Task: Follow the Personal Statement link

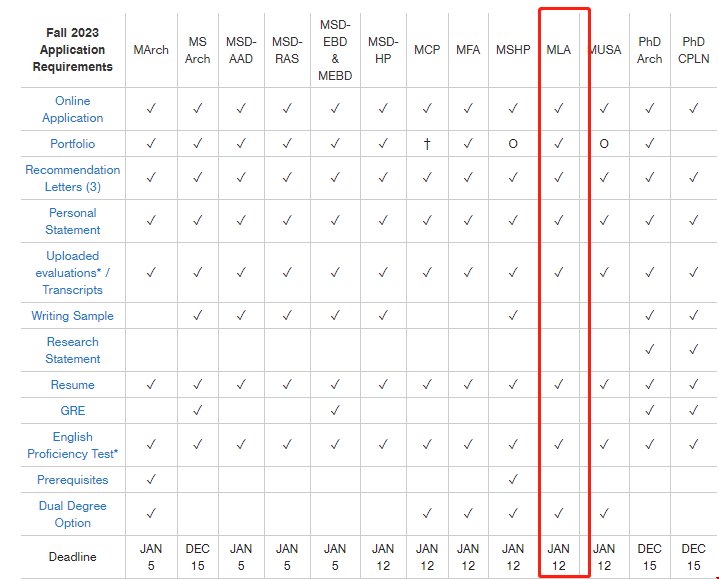Action: 72,221
